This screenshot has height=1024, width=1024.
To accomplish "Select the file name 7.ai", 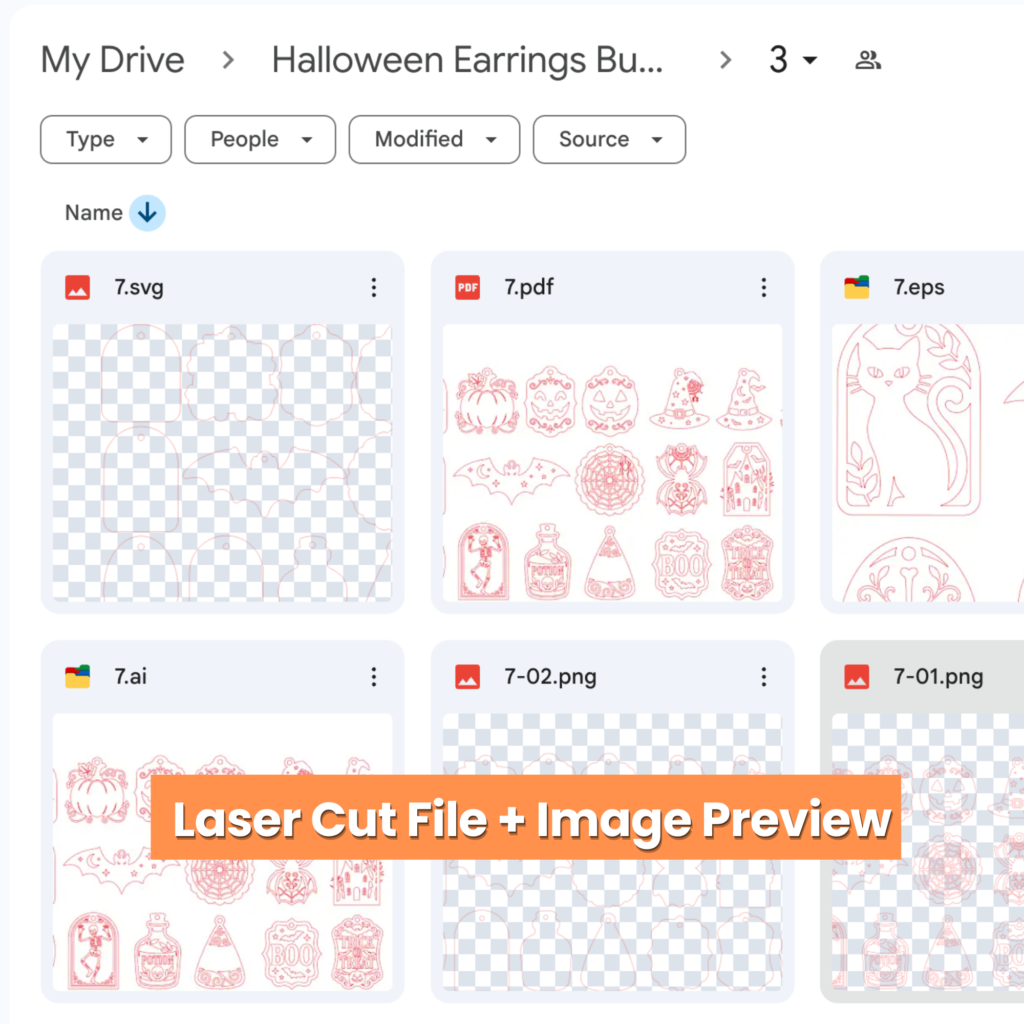I will pyautogui.click(x=130, y=677).
